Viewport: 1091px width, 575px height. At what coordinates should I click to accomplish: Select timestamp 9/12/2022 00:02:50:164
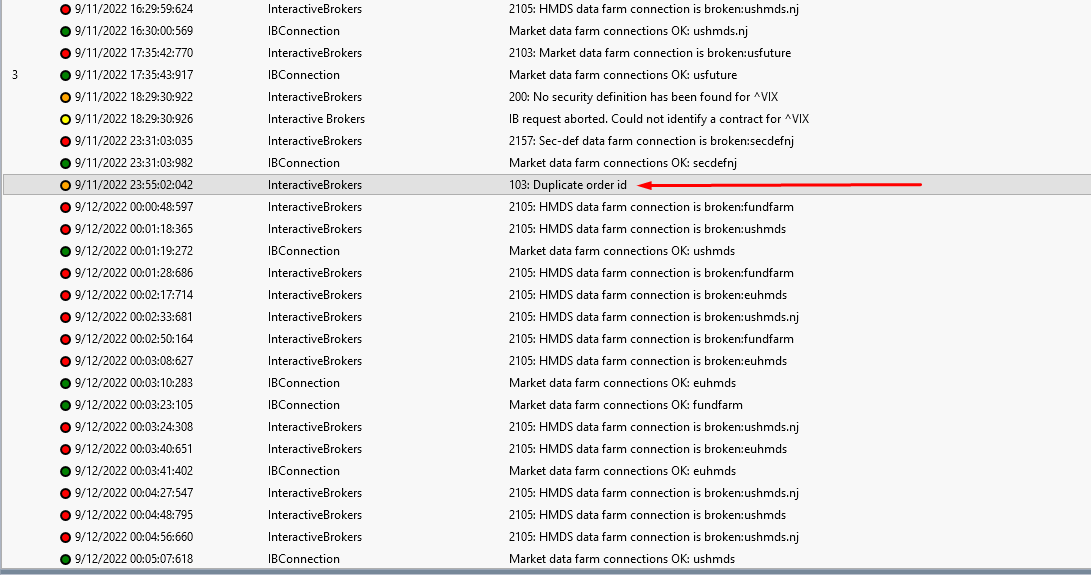click(134, 339)
